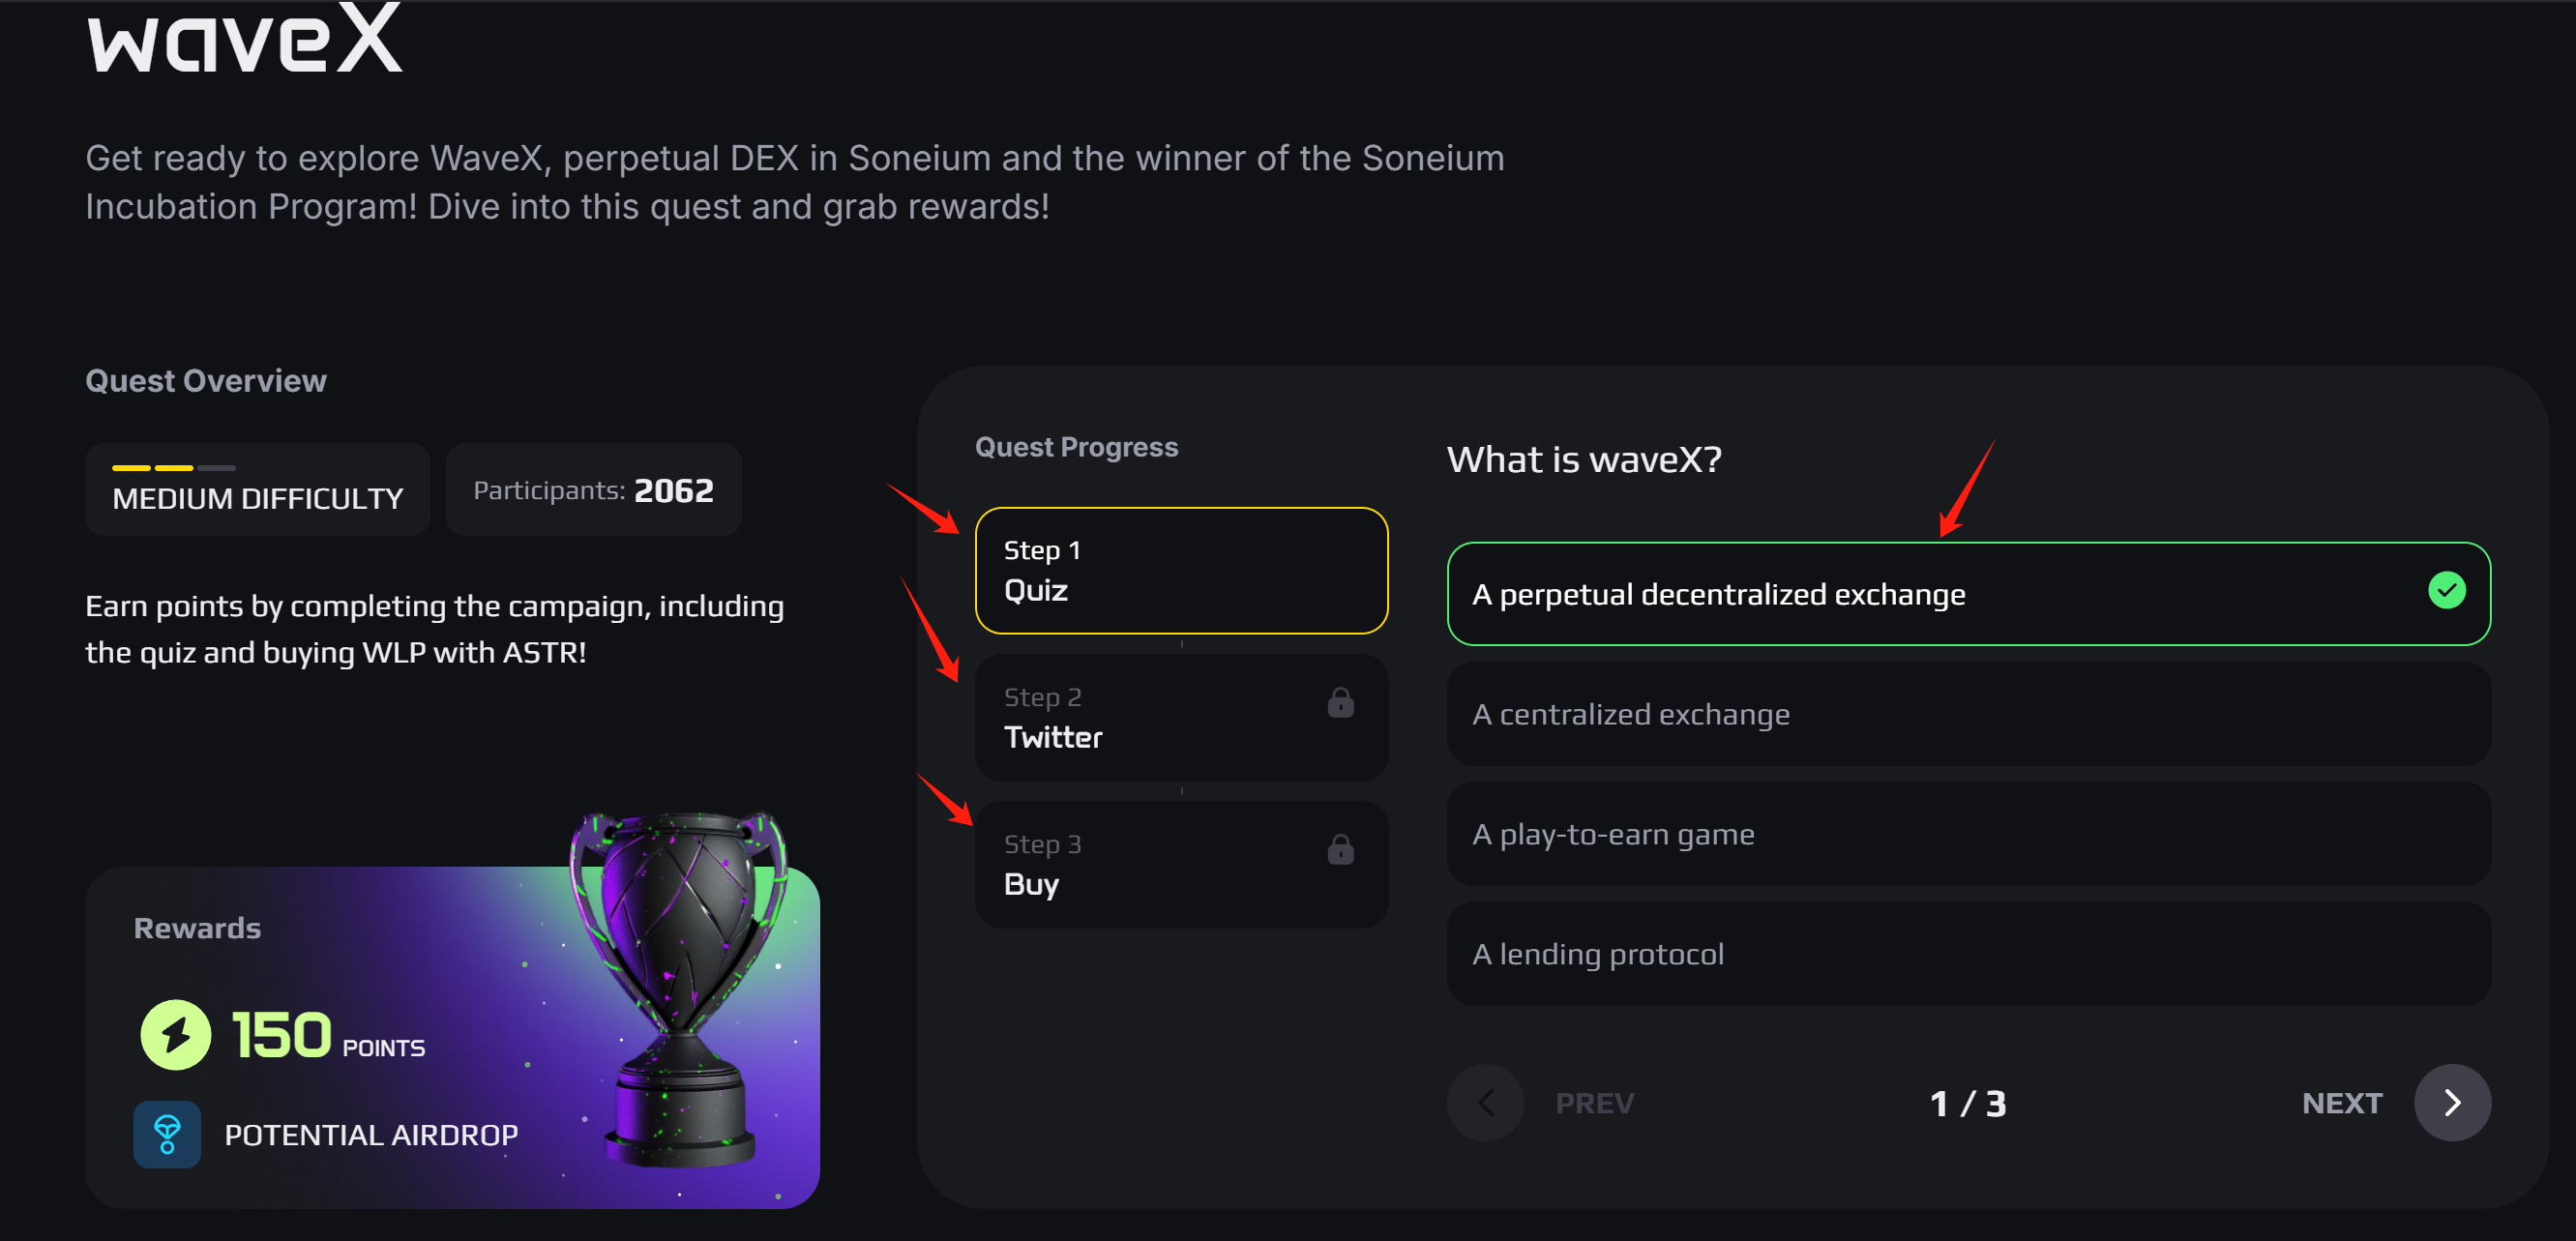Click the Participants count badge

pos(593,490)
